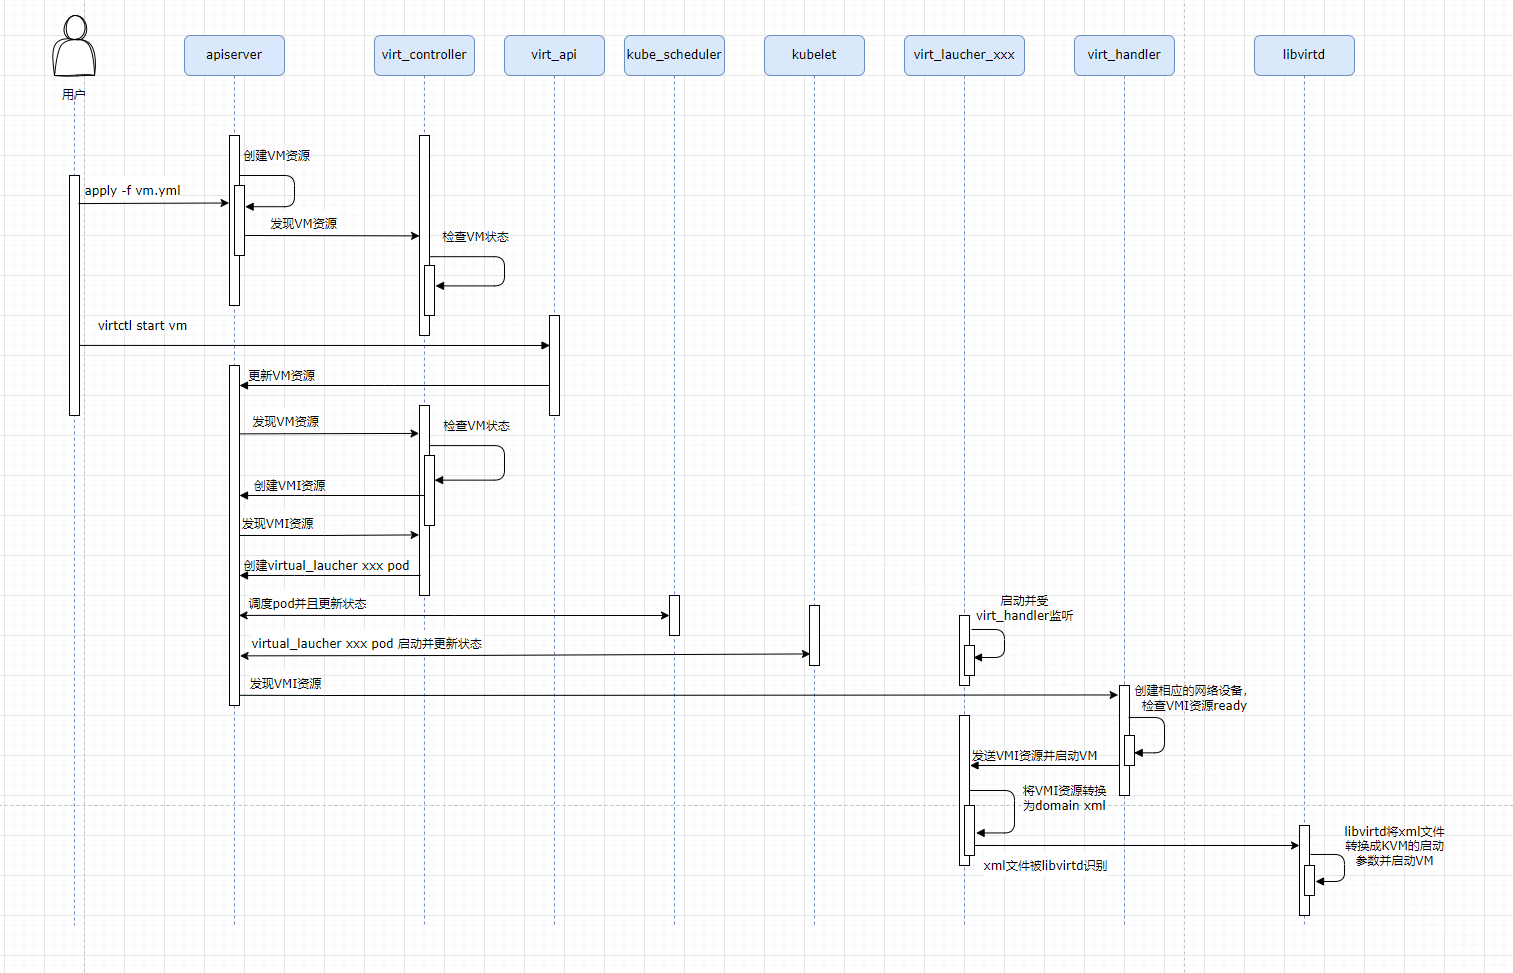Select the xml文件被libvirtd识别 label
The image size is (1513, 973).
[1045, 866]
